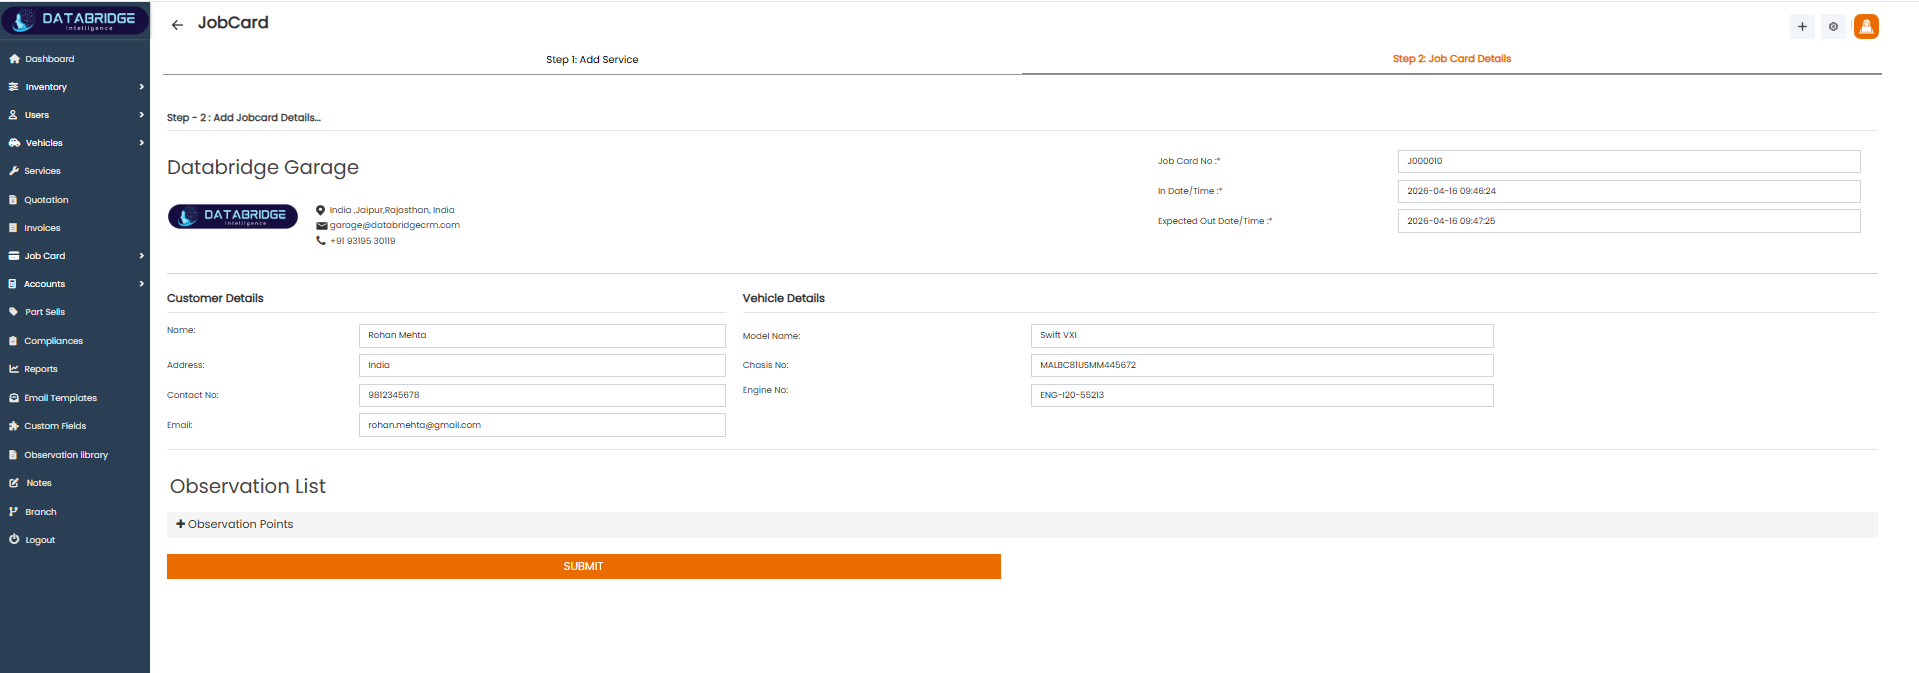Open Email Templates link

click(x=61, y=398)
